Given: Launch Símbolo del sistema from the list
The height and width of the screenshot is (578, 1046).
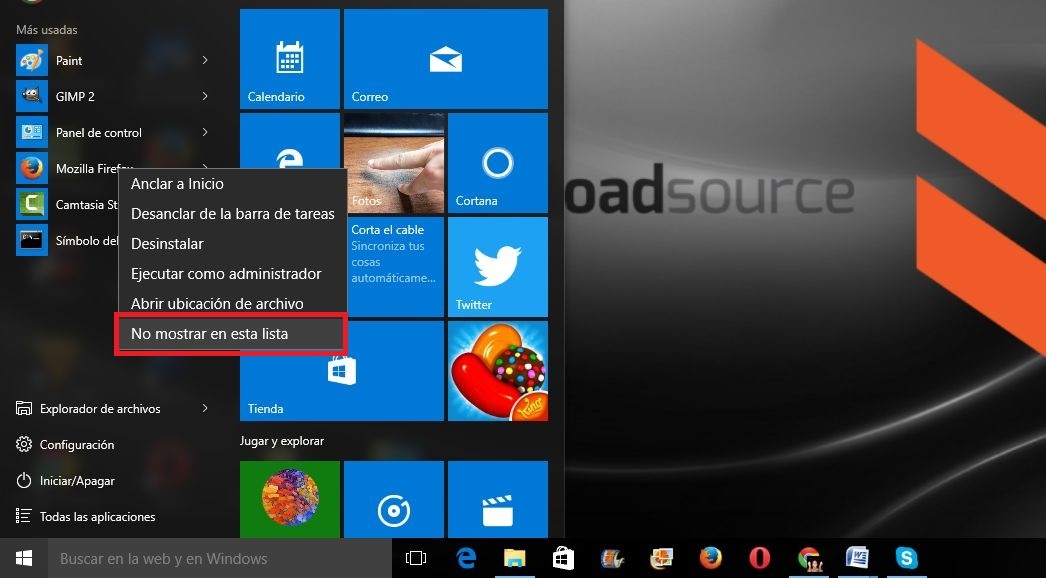Looking at the screenshot, I should [x=67, y=241].
